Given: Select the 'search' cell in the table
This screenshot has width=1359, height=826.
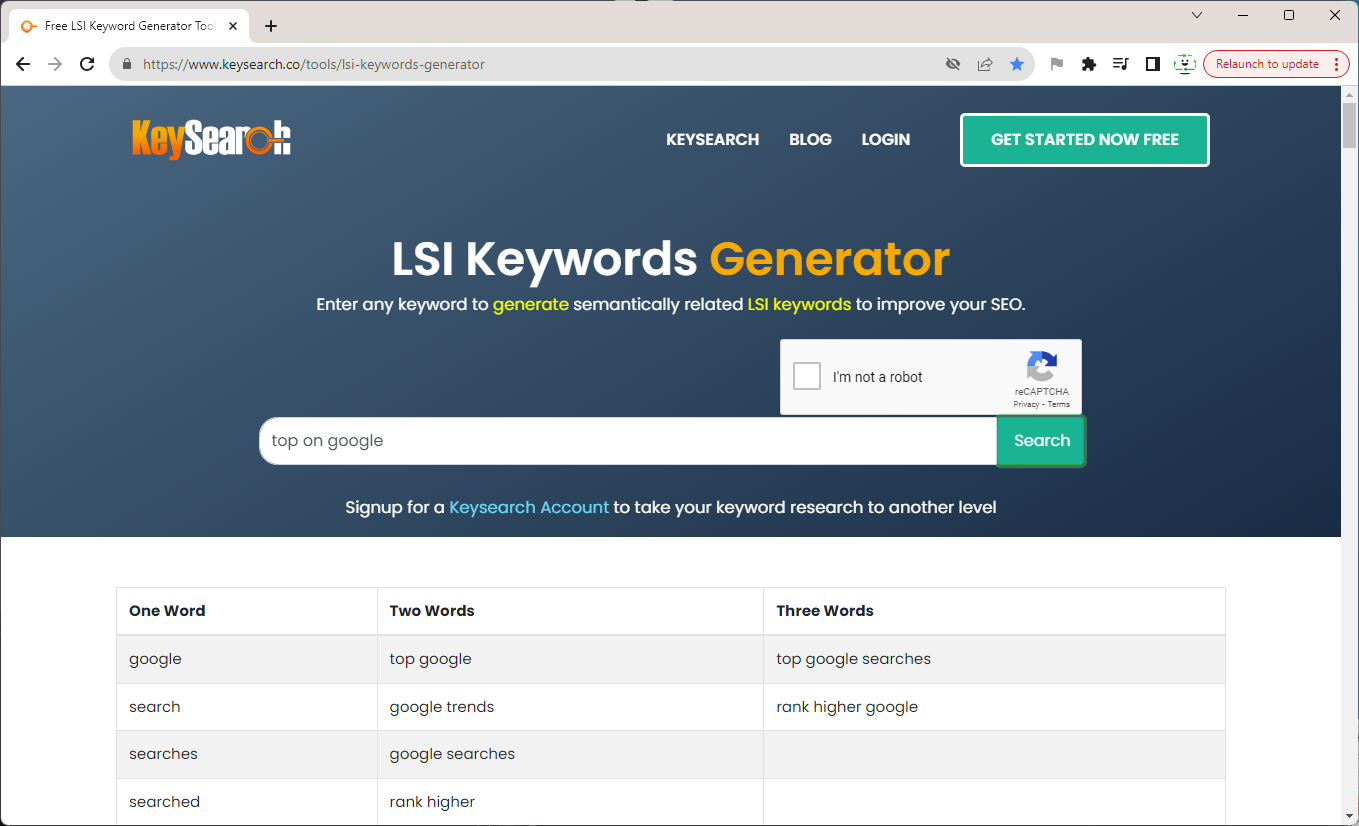Looking at the screenshot, I should 247,707.
